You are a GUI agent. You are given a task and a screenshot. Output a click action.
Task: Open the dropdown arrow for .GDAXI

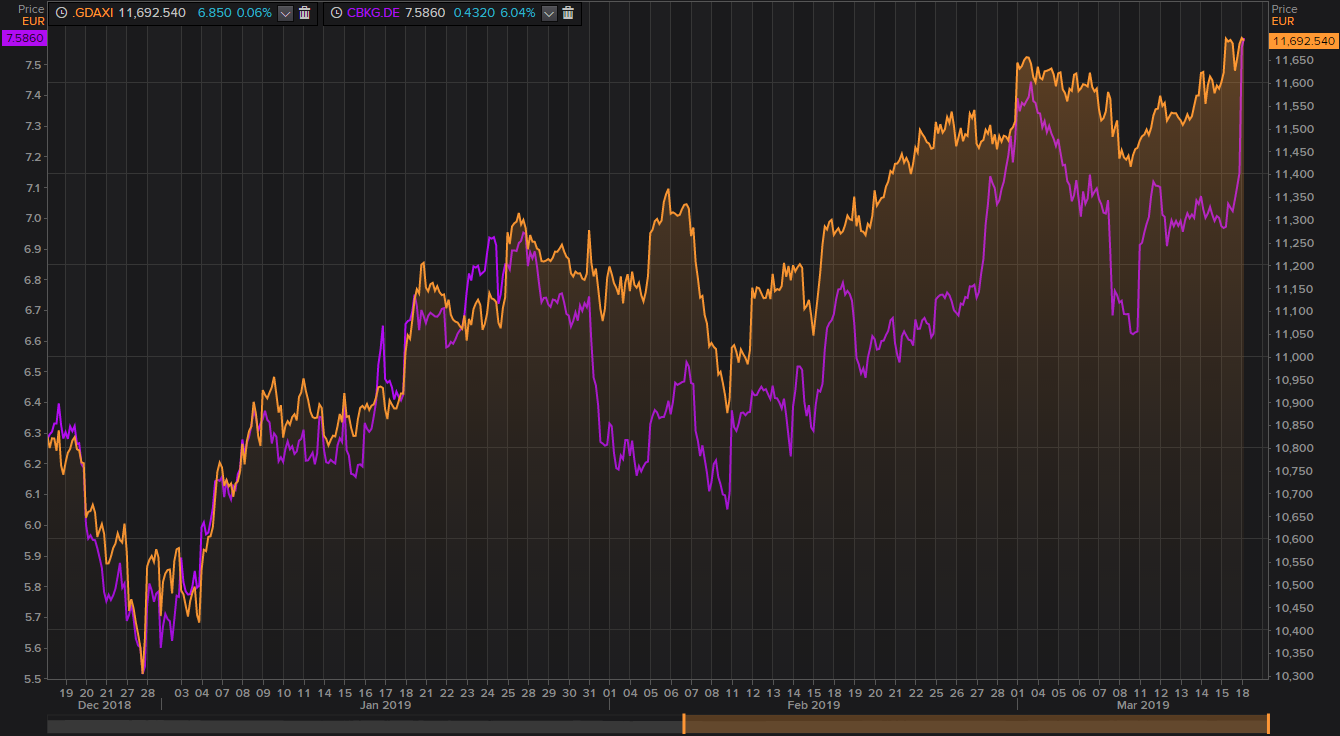(285, 13)
